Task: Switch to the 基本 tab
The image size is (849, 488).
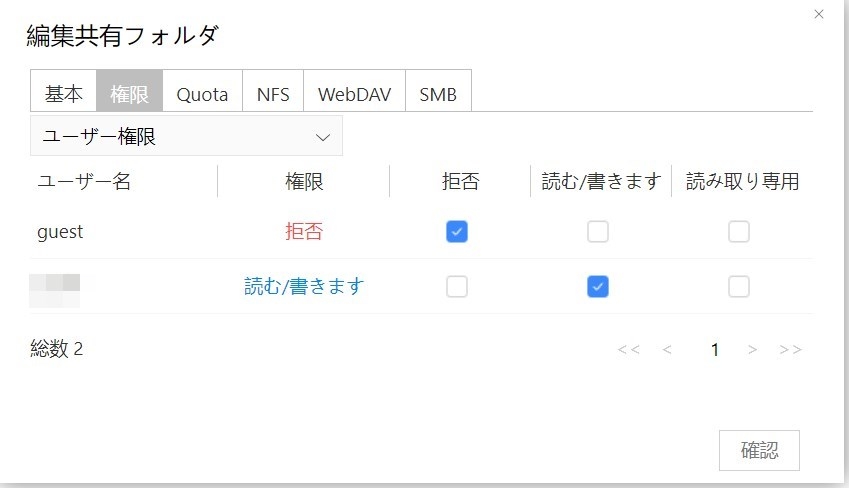Action: [x=64, y=94]
